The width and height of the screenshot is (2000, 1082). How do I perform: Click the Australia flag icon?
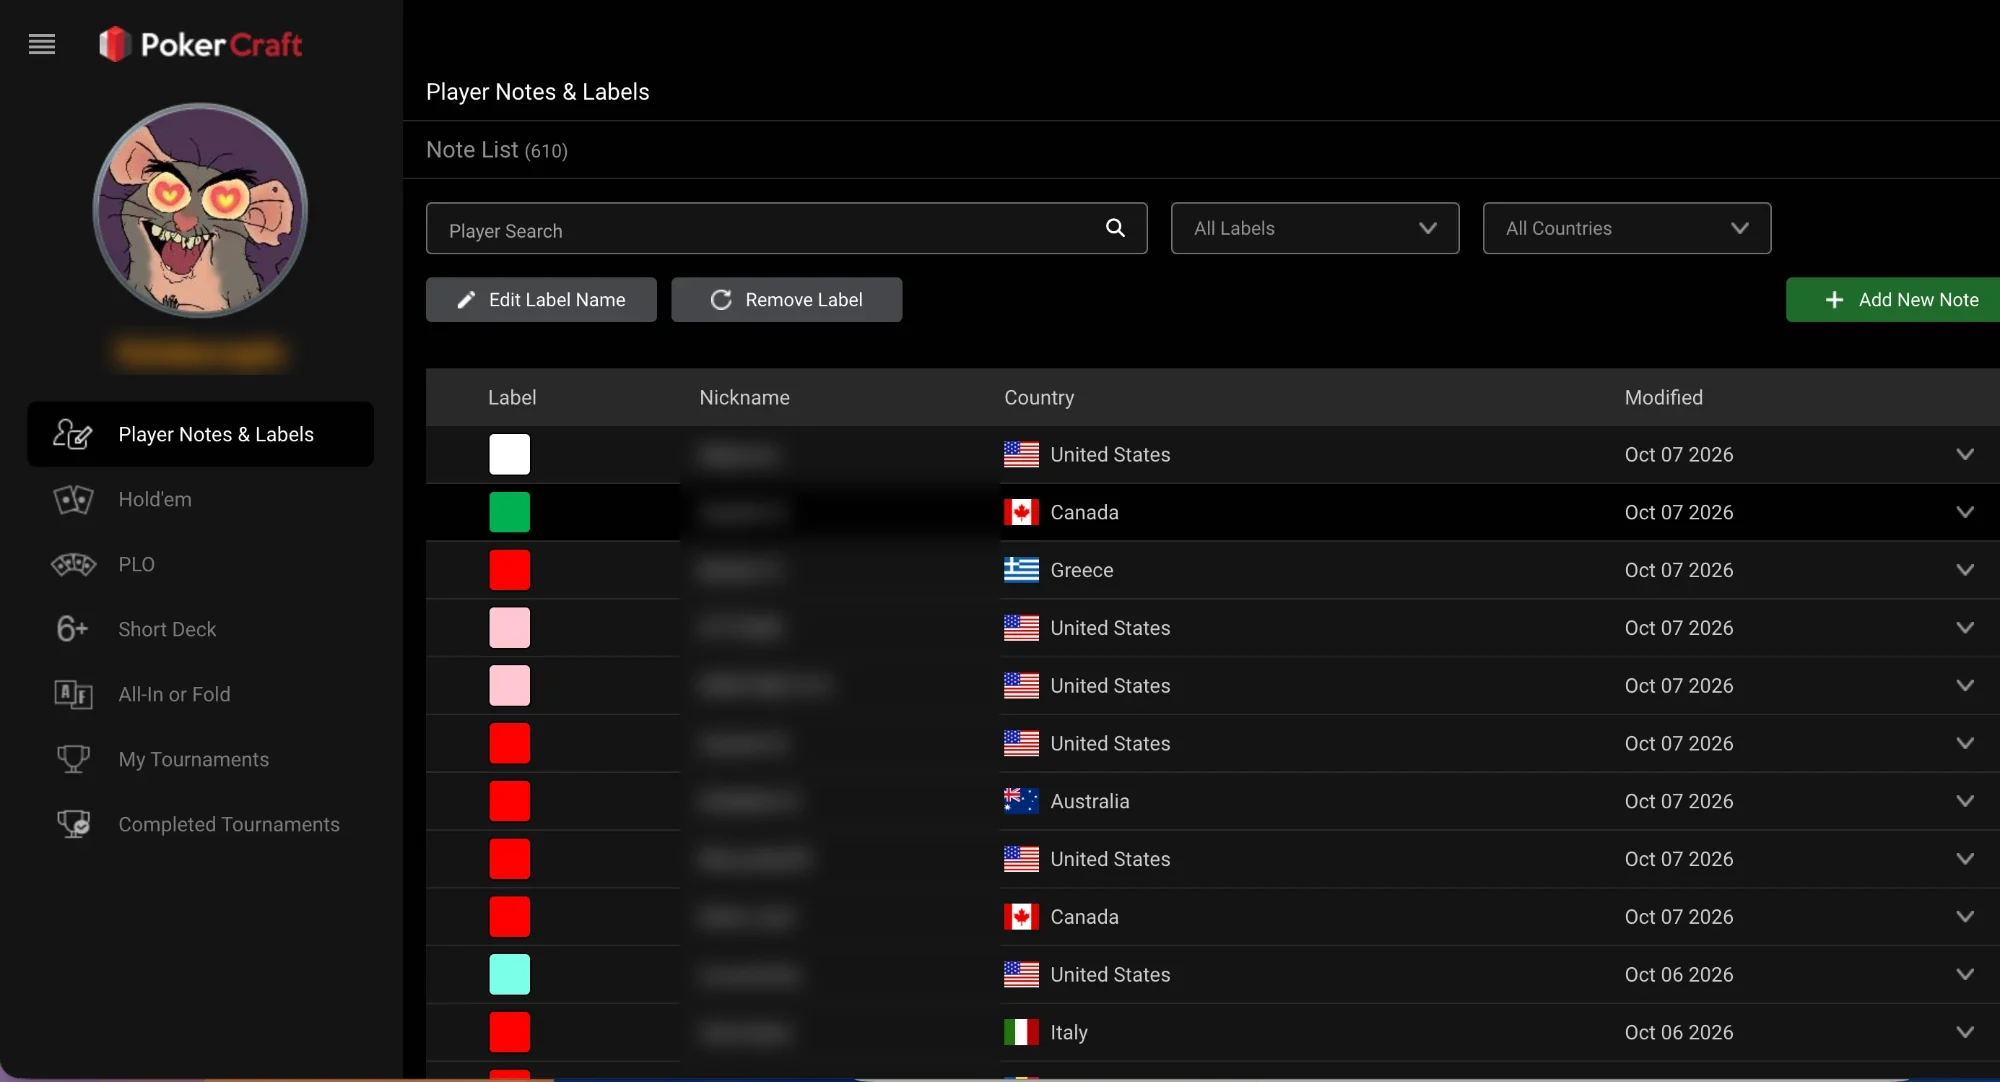(1021, 801)
